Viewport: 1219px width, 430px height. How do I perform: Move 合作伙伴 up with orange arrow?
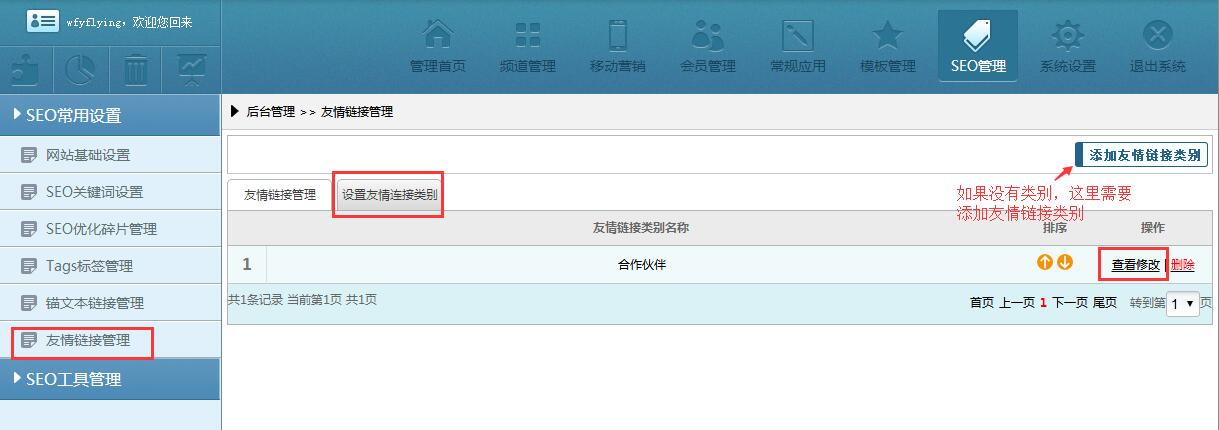point(1044,263)
